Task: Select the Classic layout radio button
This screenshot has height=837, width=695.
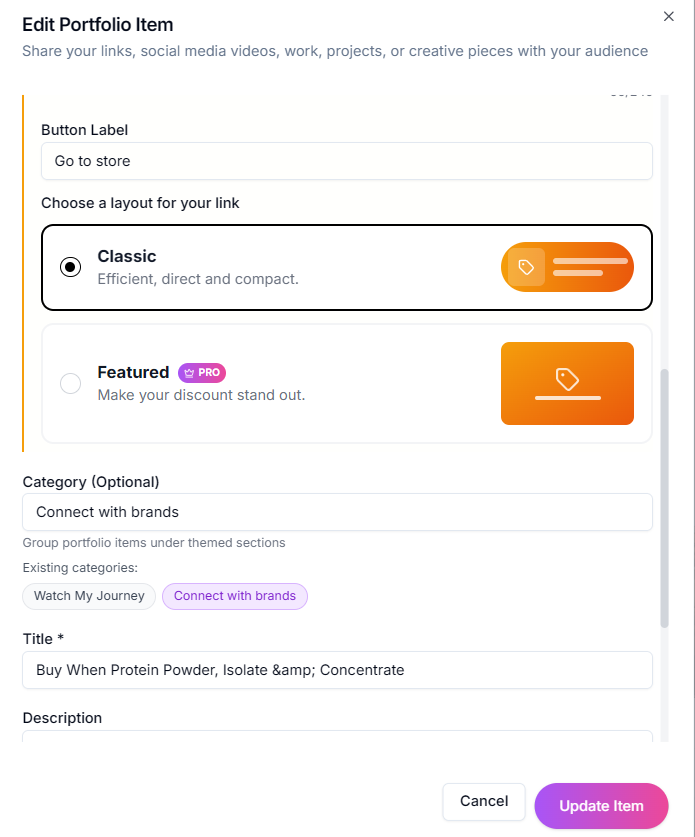Action: (70, 267)
